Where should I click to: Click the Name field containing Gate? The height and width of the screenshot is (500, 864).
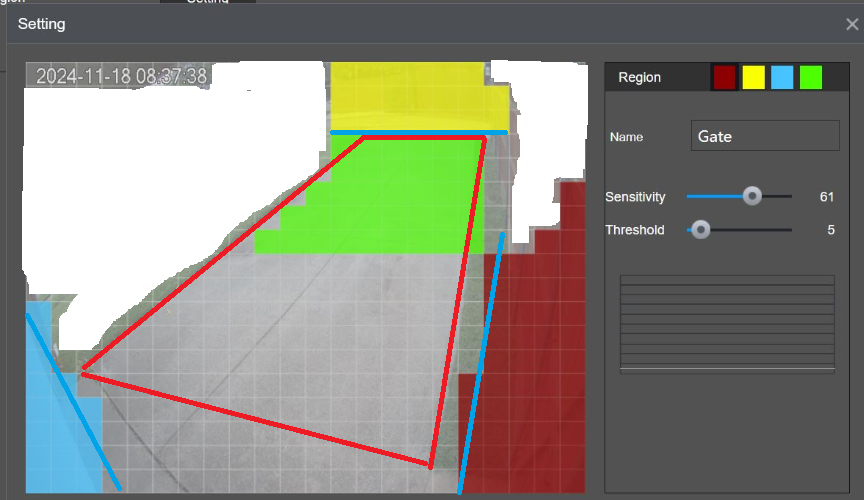point(765,136)
